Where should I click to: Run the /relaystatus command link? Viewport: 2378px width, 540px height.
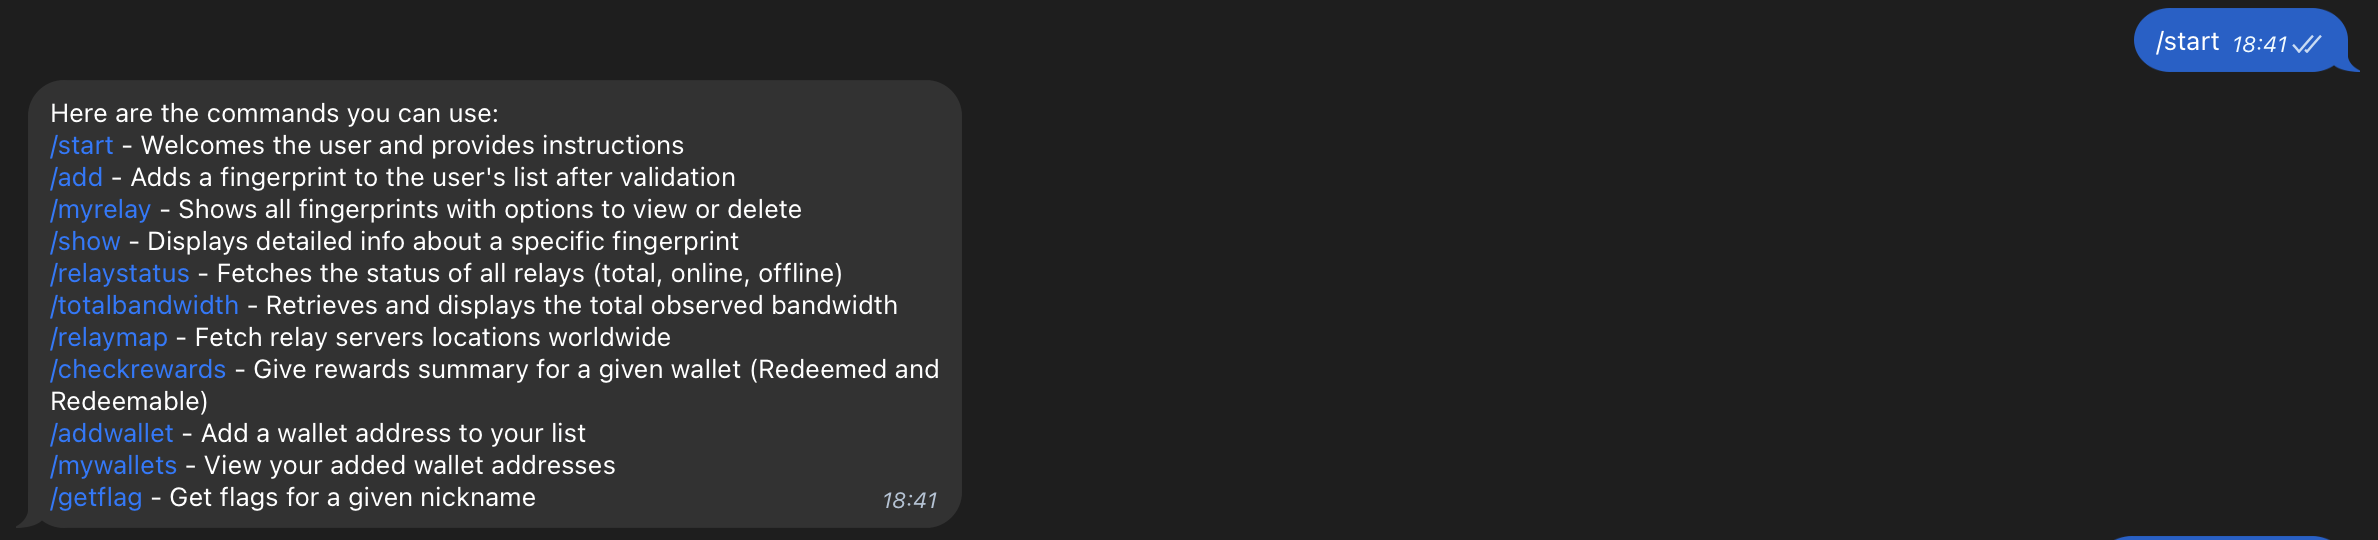tap(120, 274)
